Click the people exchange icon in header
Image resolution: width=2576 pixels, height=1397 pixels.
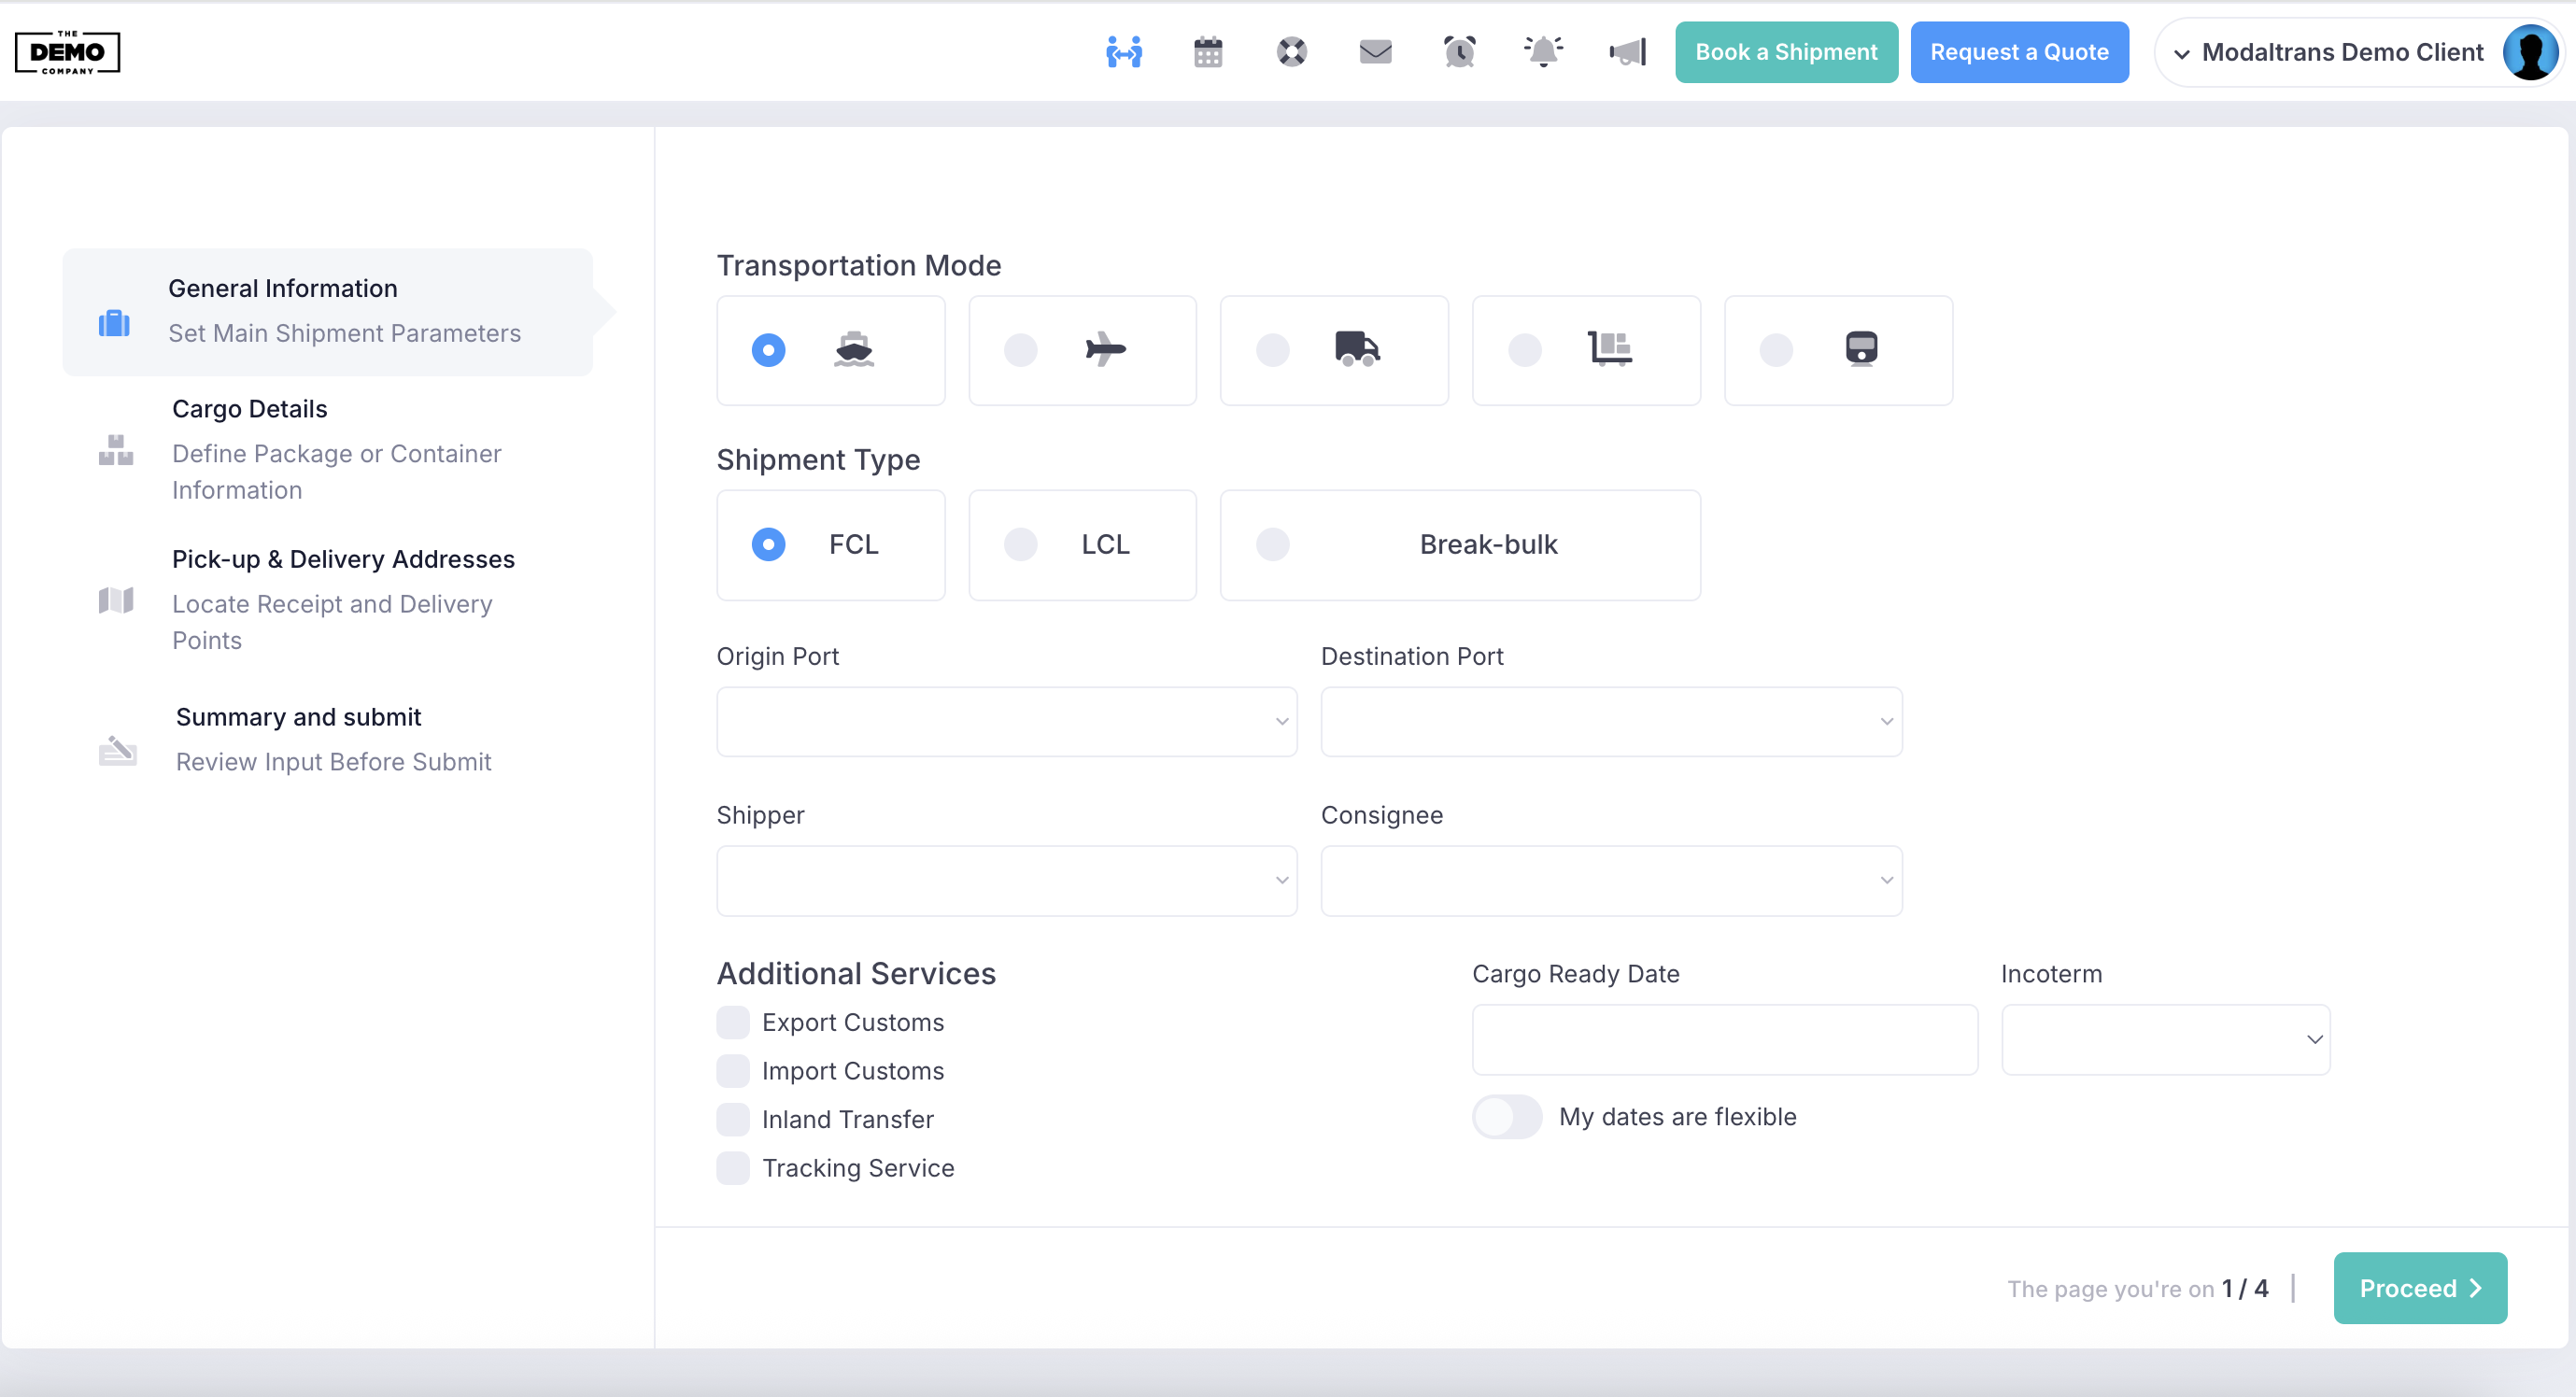pos(1124,52)
